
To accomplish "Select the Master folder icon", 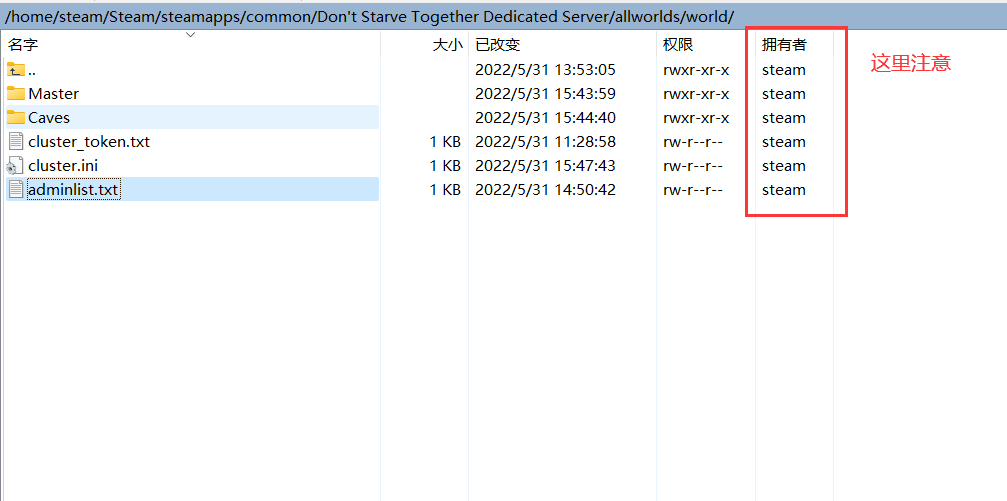I will (x=16, y=94).
